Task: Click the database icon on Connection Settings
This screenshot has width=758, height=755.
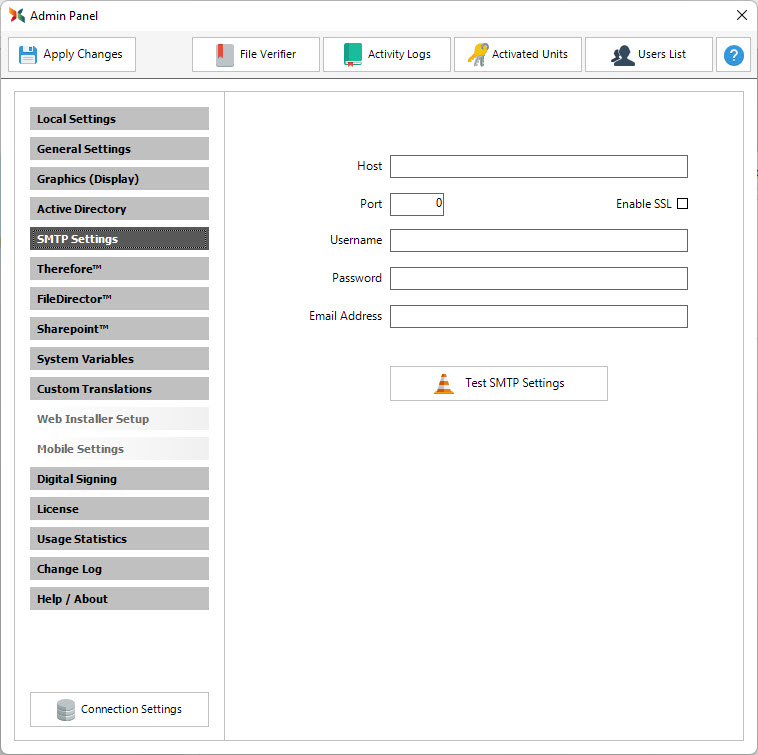Action: coord(66,710)
